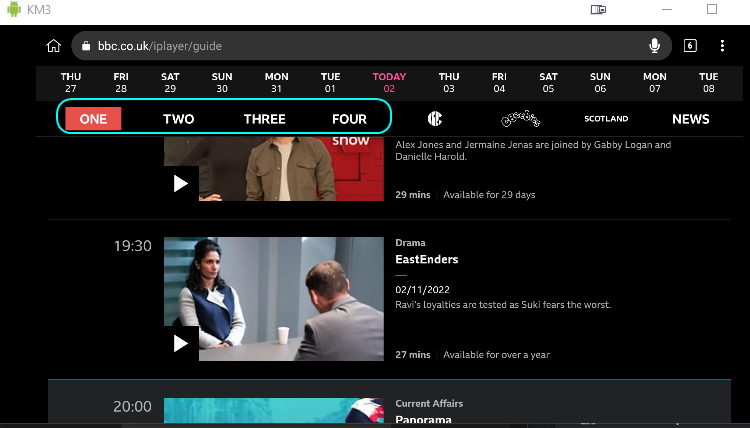
Task: Click the KM3 Android emulator icon
Action: pyautogui.click(x=14, y=9)
